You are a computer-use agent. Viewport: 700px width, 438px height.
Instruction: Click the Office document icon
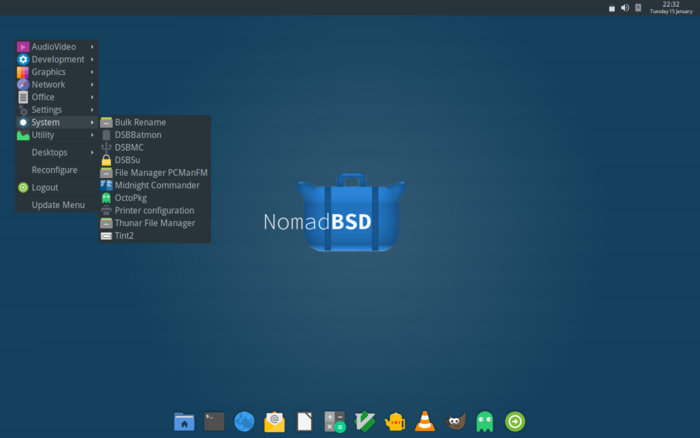23,97
